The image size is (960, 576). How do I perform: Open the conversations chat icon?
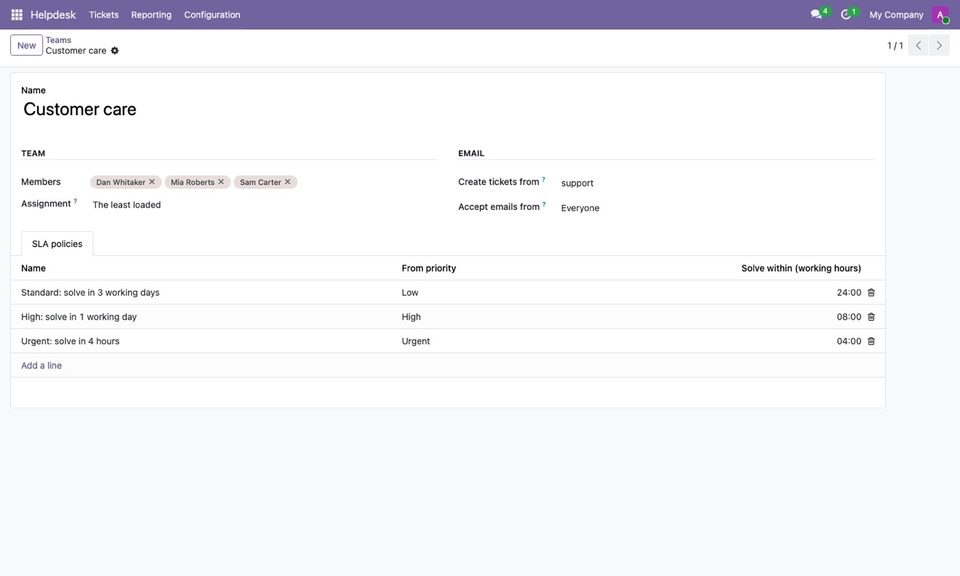(x=816, y=14)
